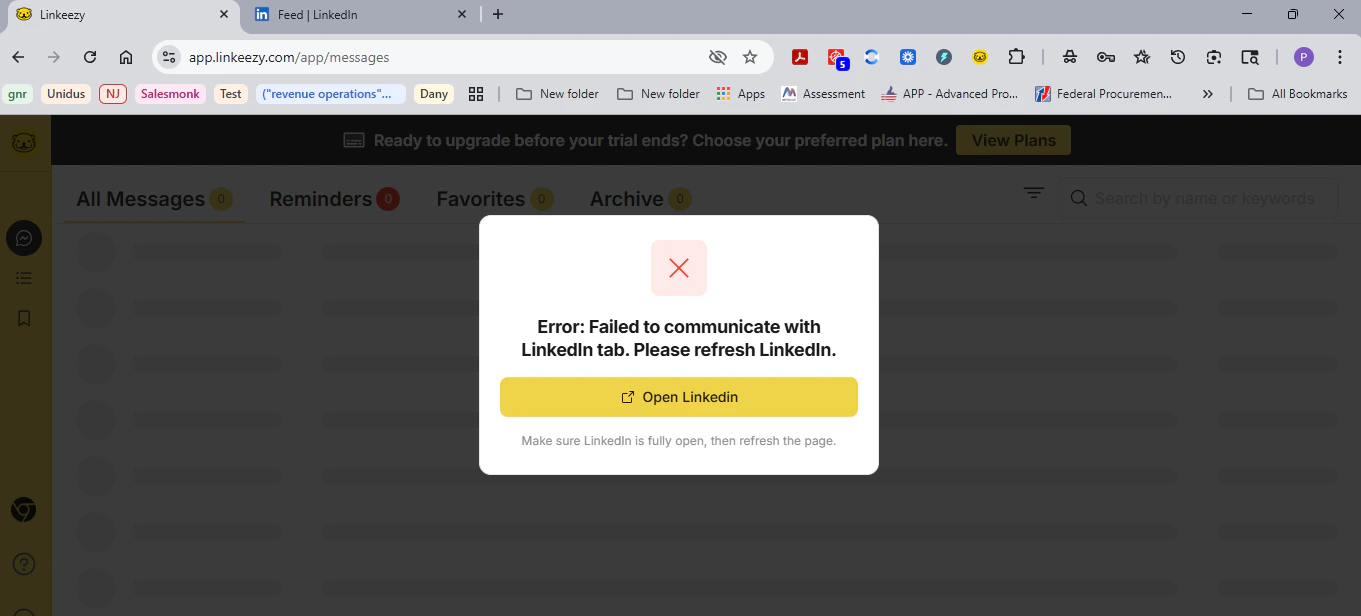Click the lightning bolt extension icon
This screenshot has width=1361, height=616.
pos(944,57)
